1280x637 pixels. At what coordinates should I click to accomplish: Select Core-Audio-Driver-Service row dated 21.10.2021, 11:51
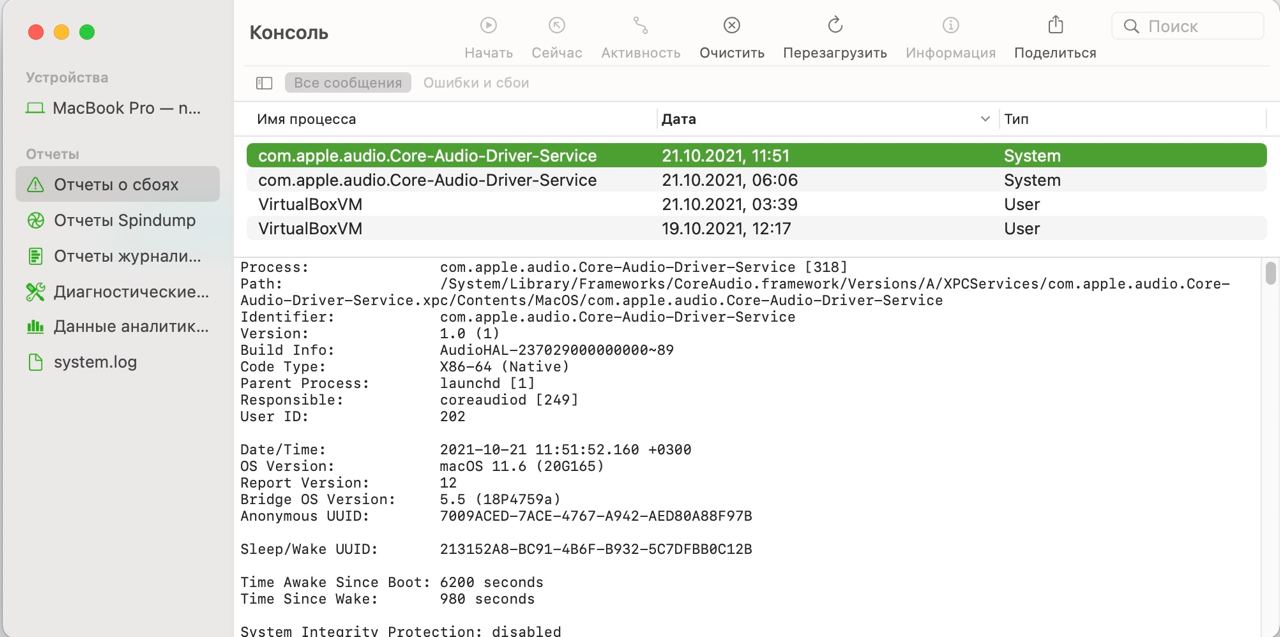coord(756,156)
